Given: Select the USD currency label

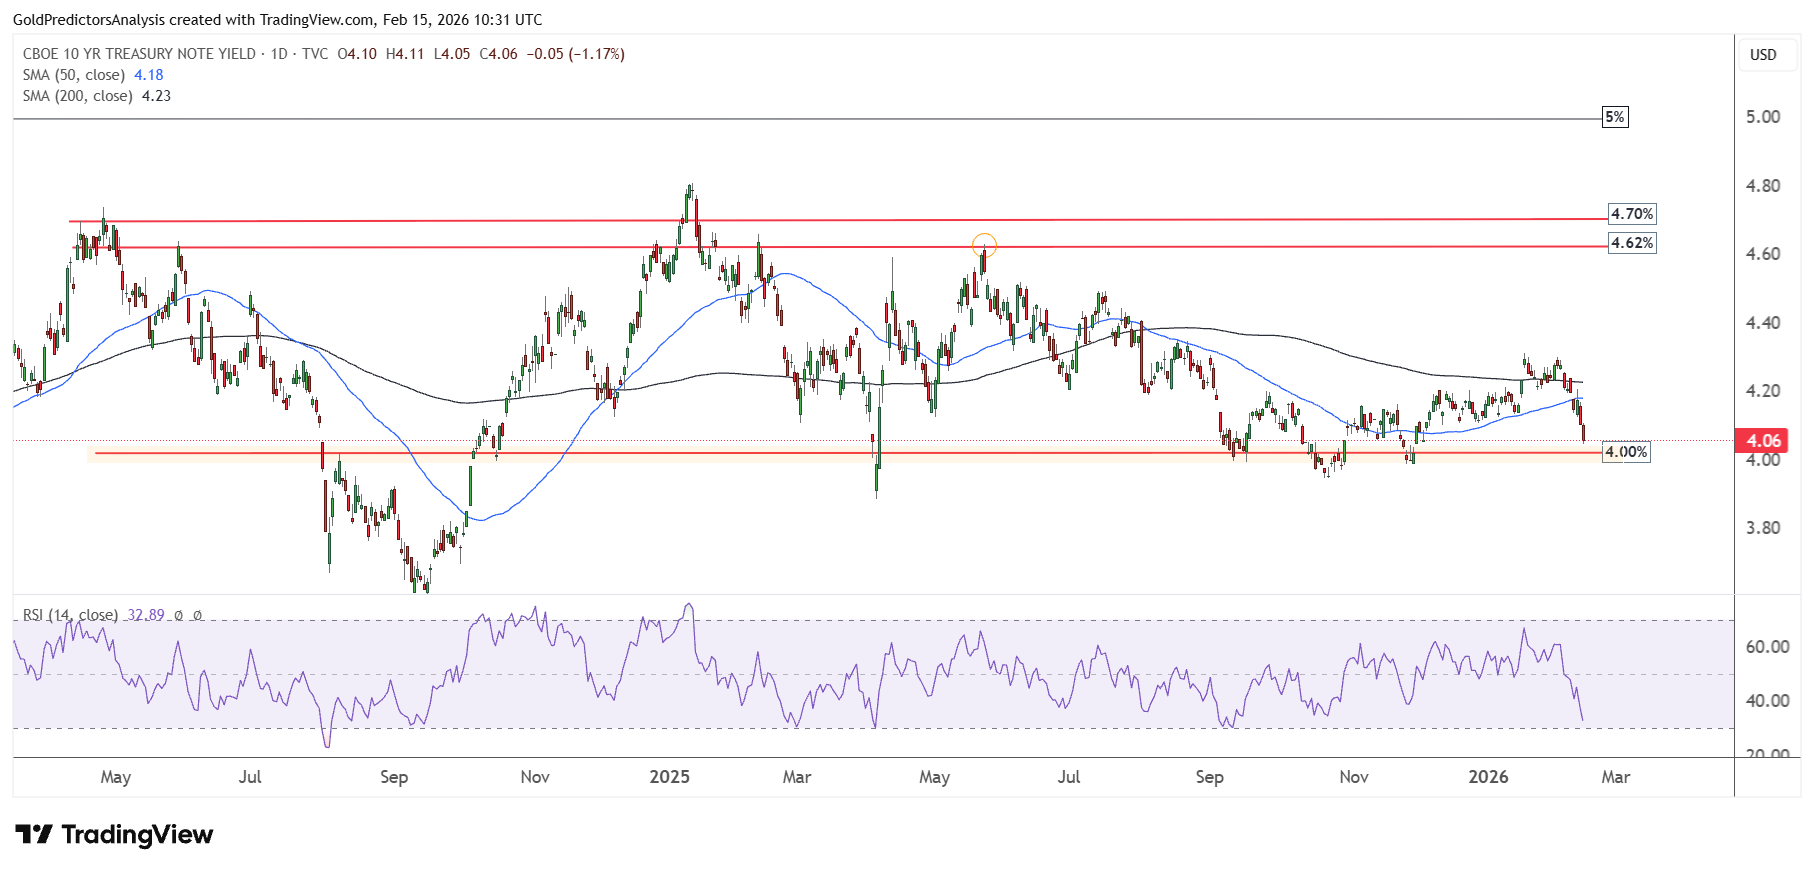Looking at the screenshot, I should (1763, 55).
